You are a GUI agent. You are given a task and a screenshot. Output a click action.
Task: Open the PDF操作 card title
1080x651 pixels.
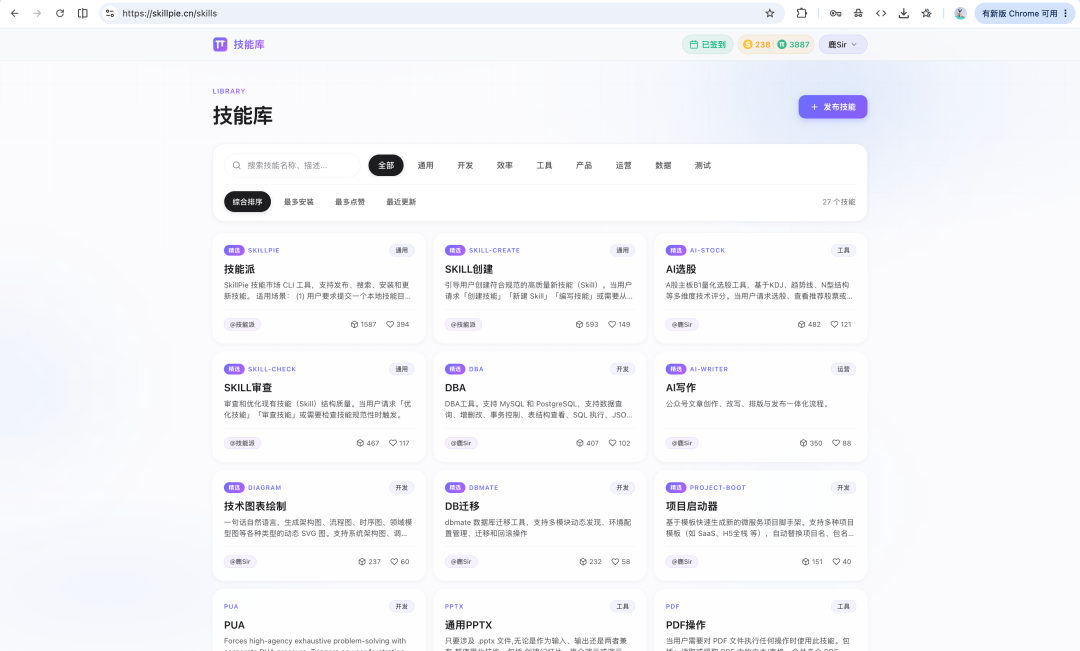685,625
